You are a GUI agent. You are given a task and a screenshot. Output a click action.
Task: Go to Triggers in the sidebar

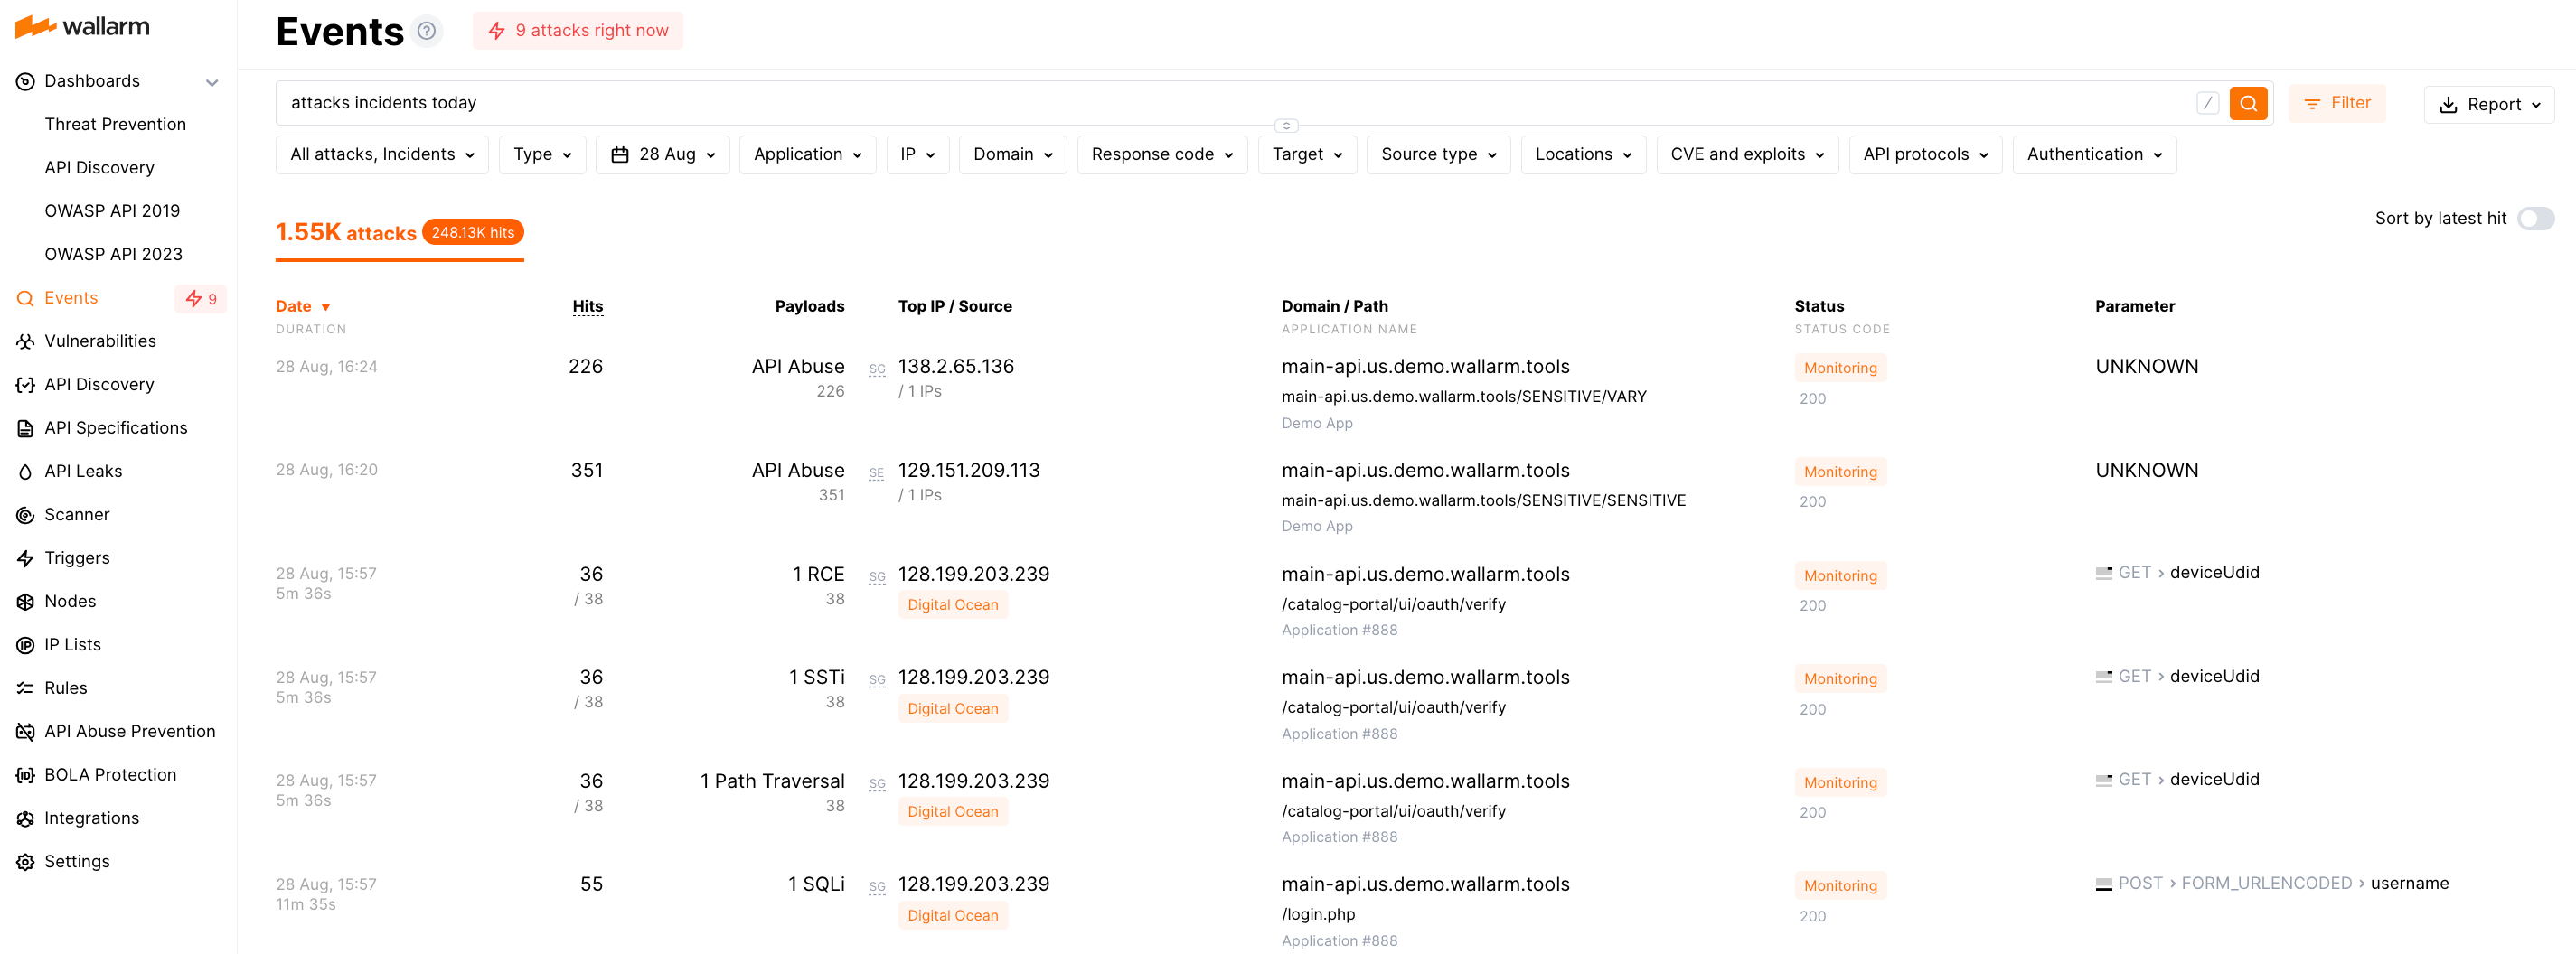coord(76,558)
